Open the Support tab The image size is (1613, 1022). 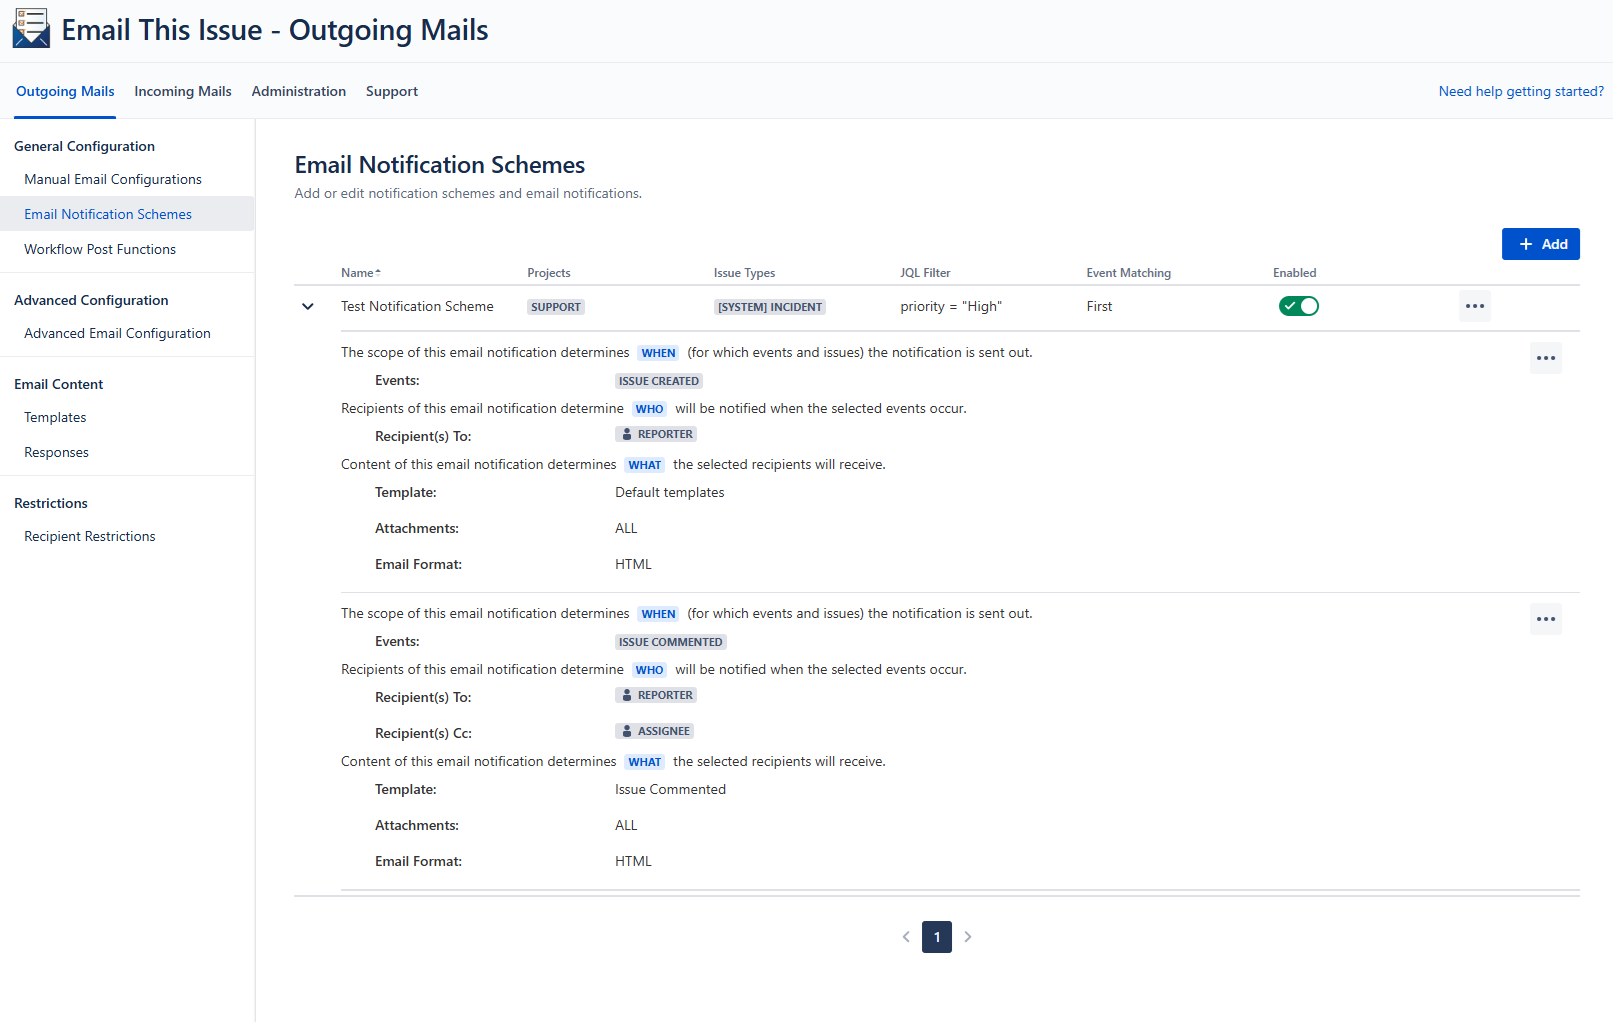pos(391,91)
